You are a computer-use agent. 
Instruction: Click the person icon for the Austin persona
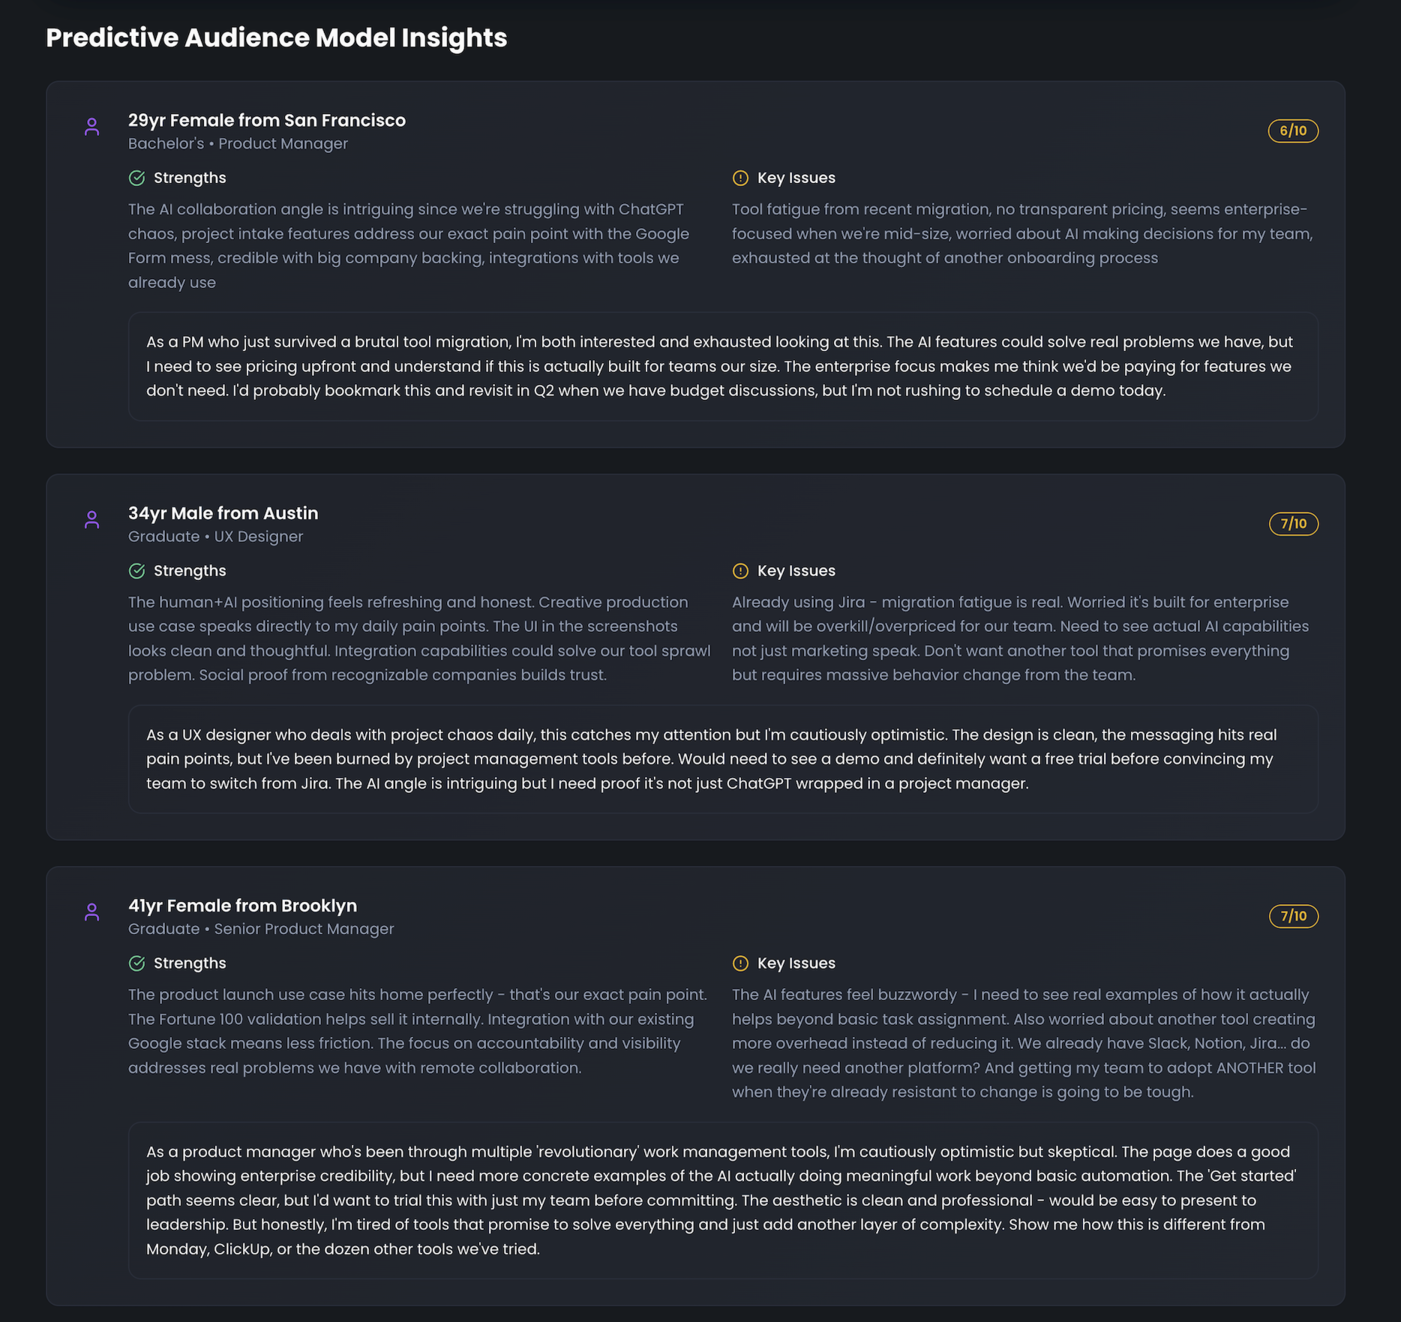coord(92,520)
